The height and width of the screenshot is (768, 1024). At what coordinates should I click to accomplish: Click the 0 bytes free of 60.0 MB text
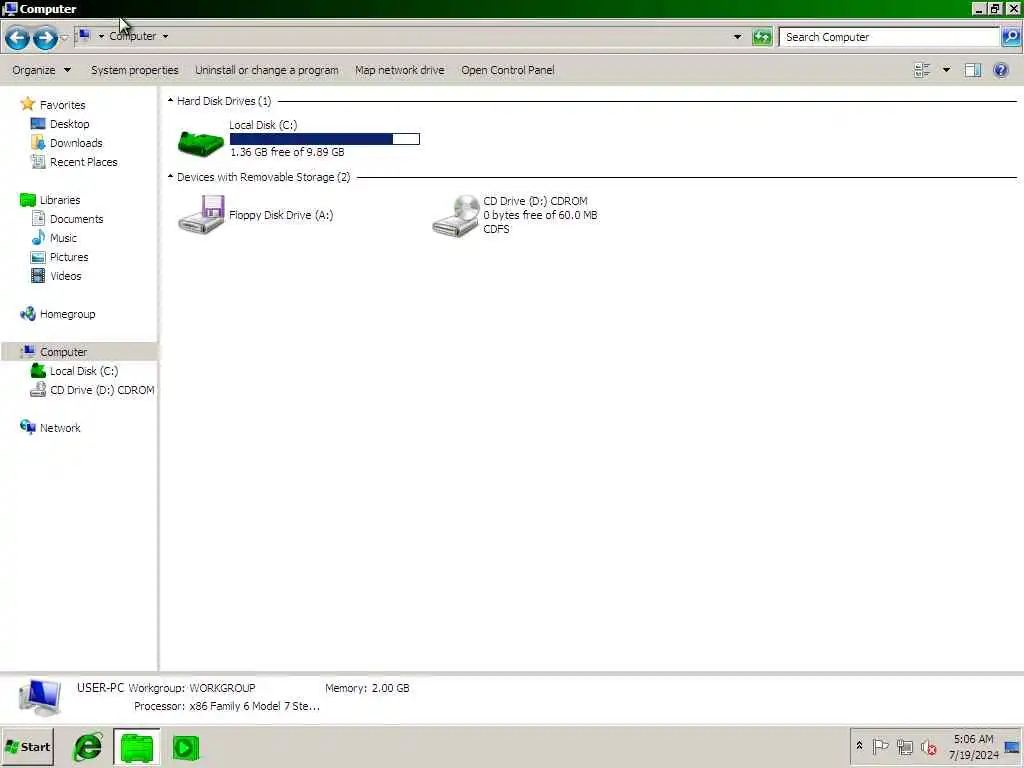pos(540,215)
